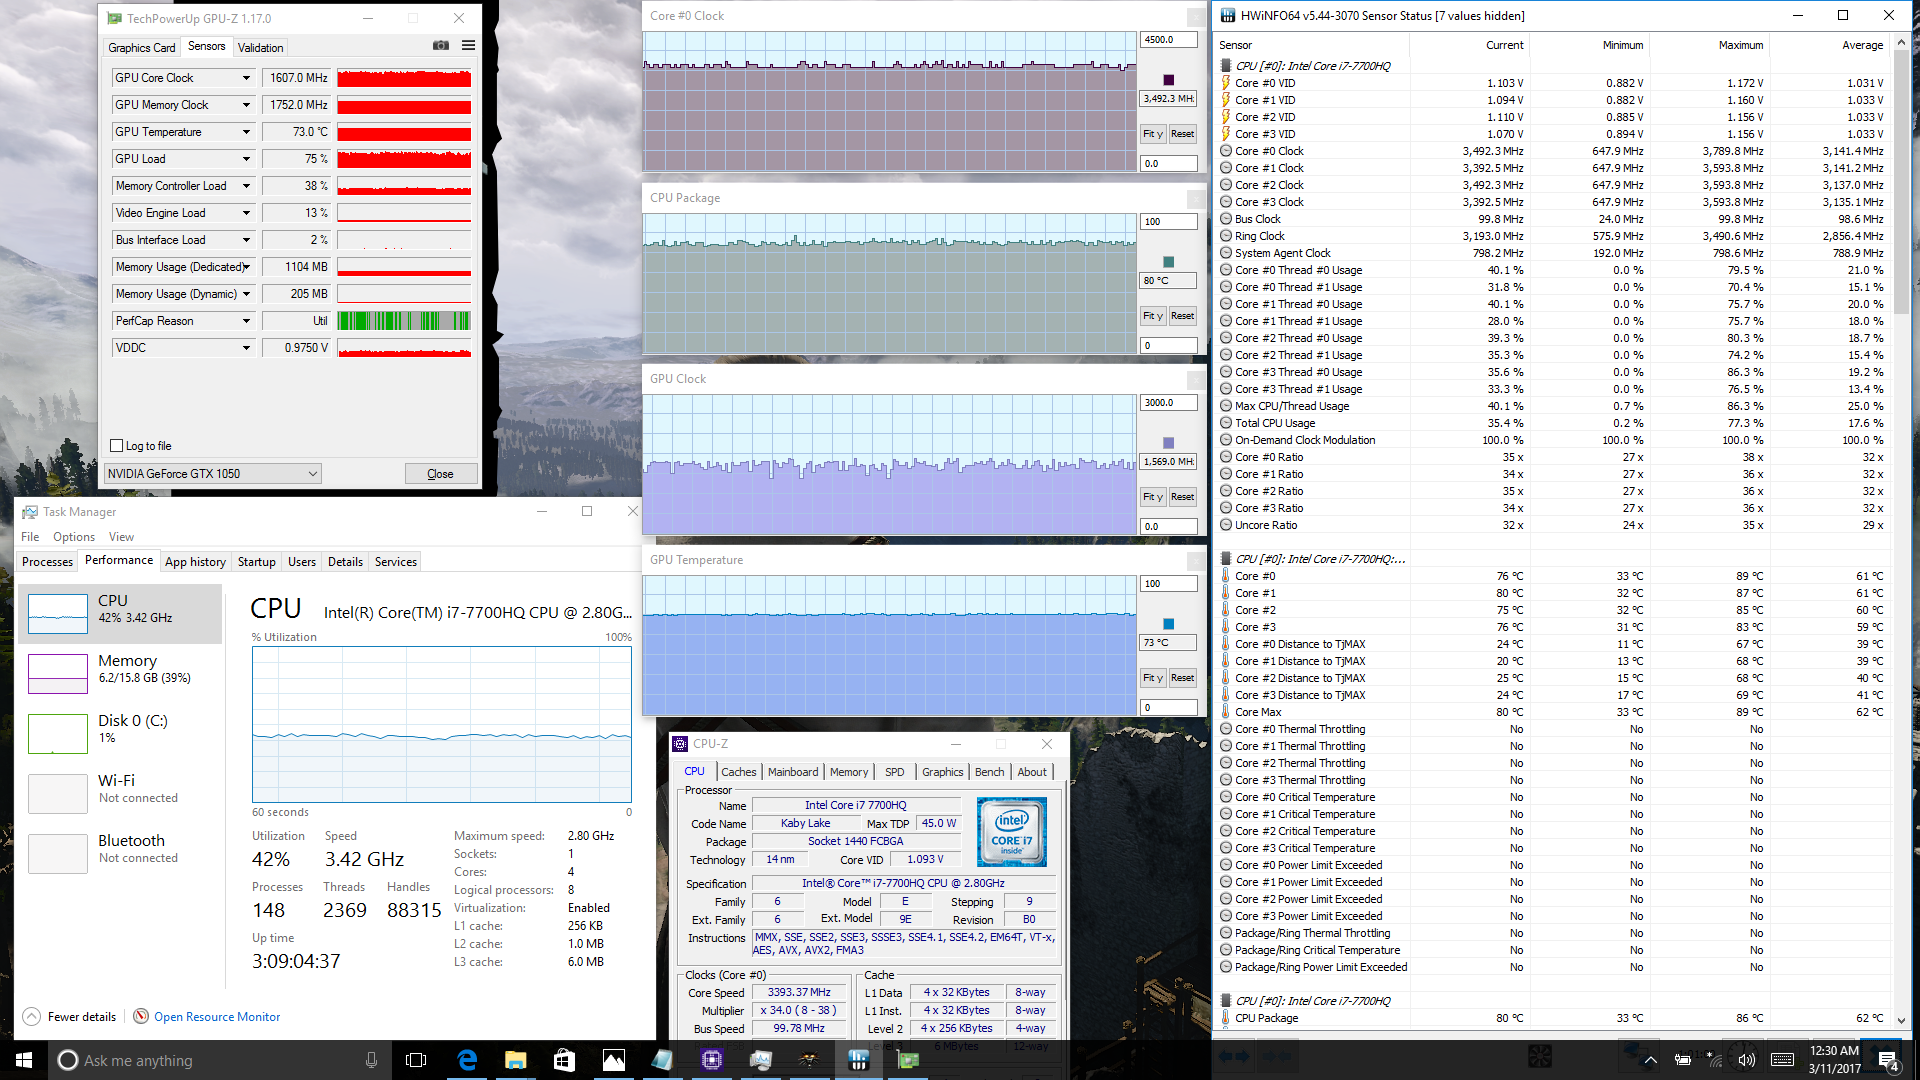Open the Mainboard tab in CPU-Z
Viewport: 1920px width, 1080px height.
(x=792, y=772)
